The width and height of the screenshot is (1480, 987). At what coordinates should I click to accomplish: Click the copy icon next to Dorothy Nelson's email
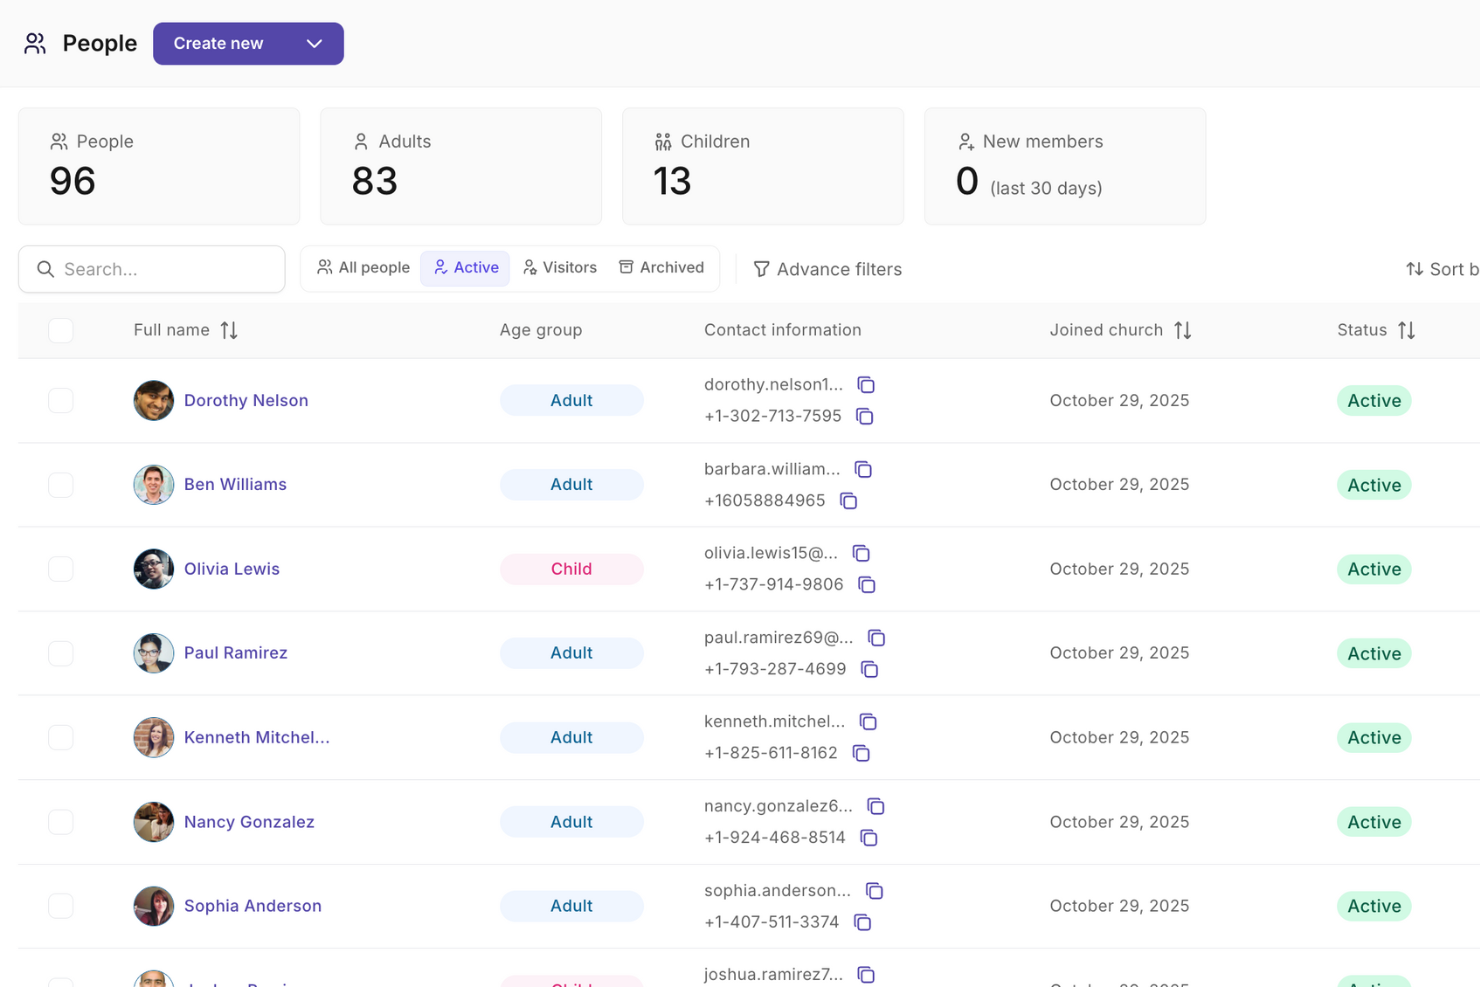pos(866,384)
